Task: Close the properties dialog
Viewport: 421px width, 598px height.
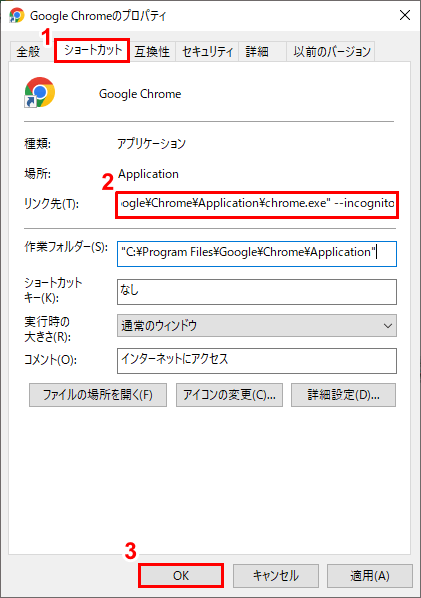Action: pyautogui.click(x=405, y=15)
